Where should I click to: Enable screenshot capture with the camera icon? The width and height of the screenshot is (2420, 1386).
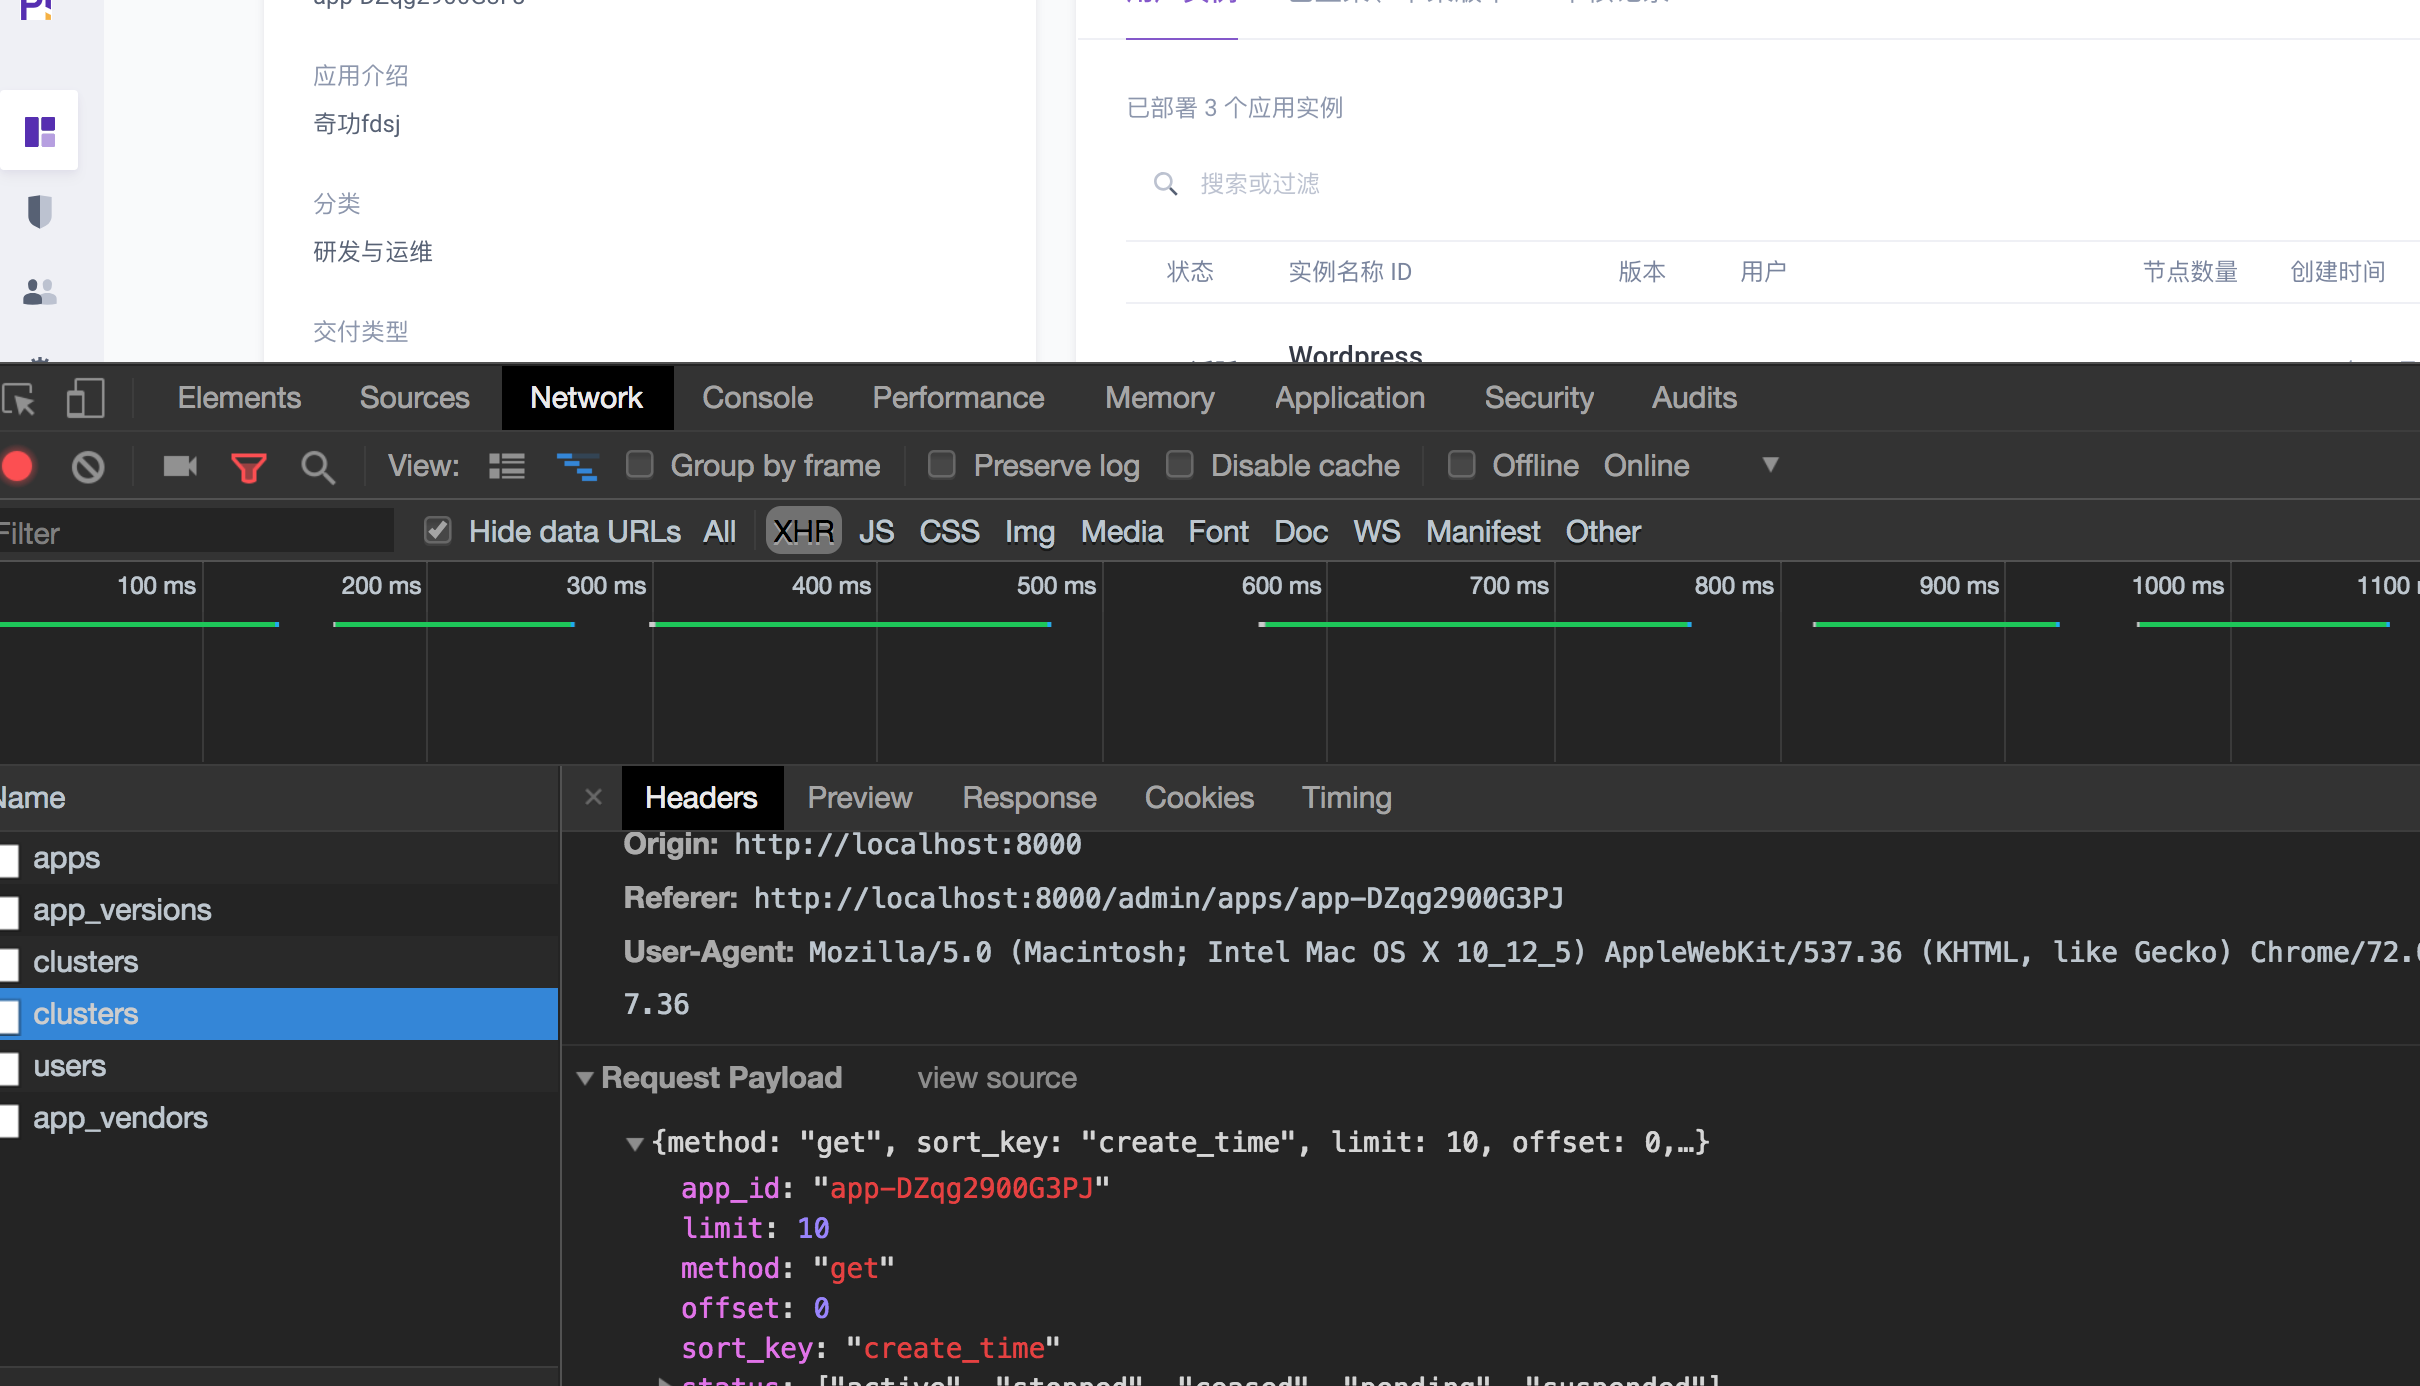point(179,465)
